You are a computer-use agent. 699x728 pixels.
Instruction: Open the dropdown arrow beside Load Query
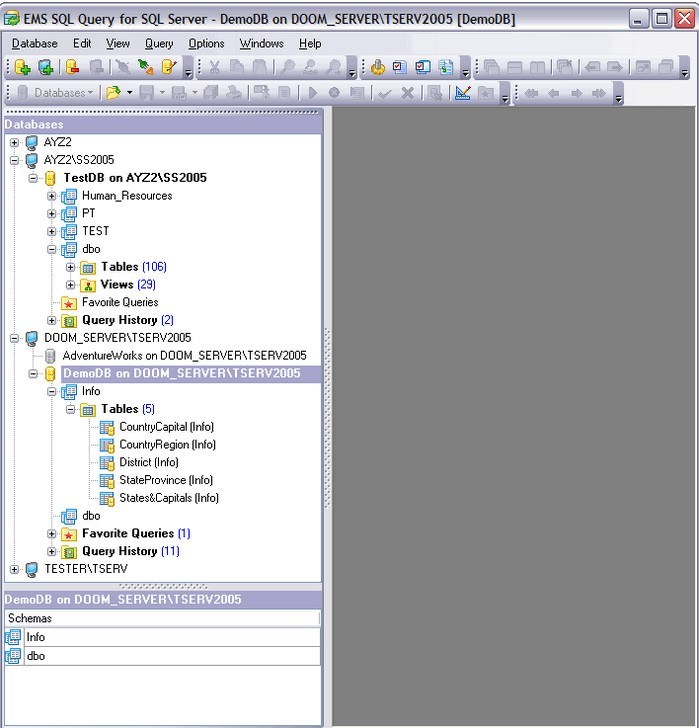tap(129, 93)
